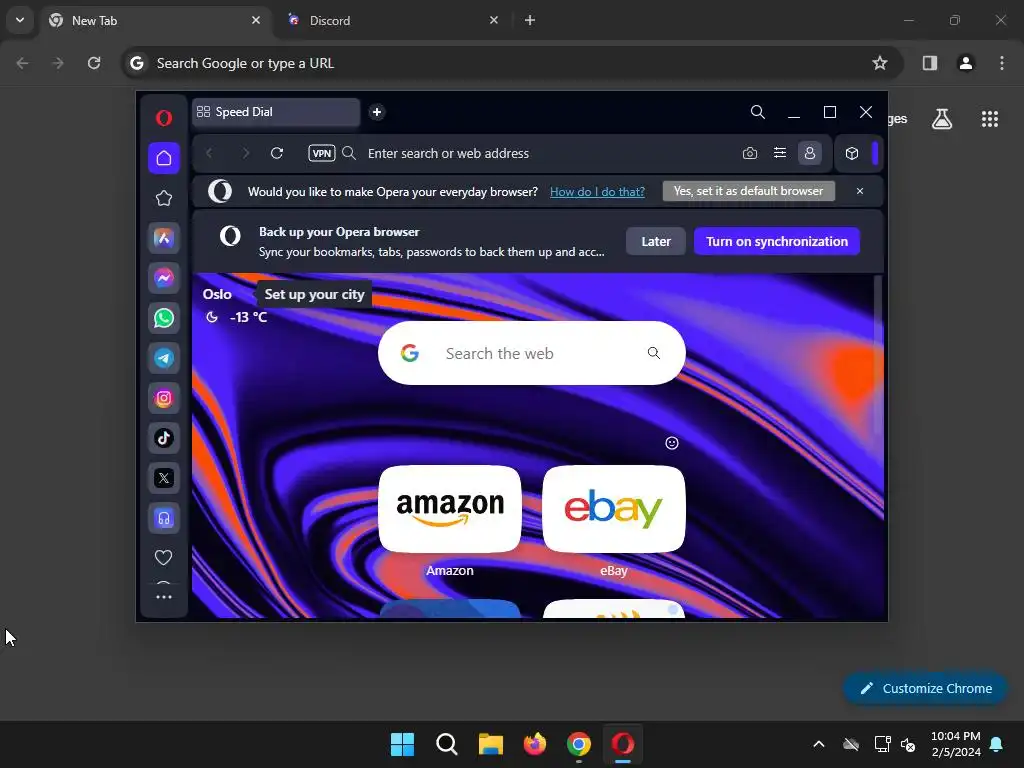Close the New Tab tab in Chrome
Image resolution: width=1024 pixels, height=768 pixels.
coord(256,20)
